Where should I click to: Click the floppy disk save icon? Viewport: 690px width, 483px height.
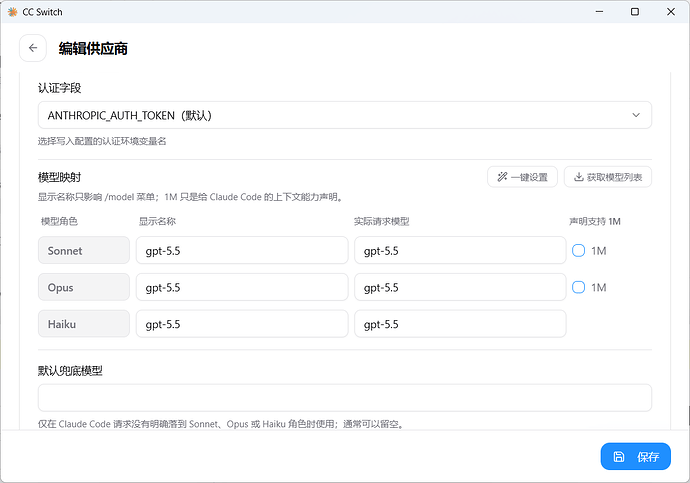(x=619, y=457)
